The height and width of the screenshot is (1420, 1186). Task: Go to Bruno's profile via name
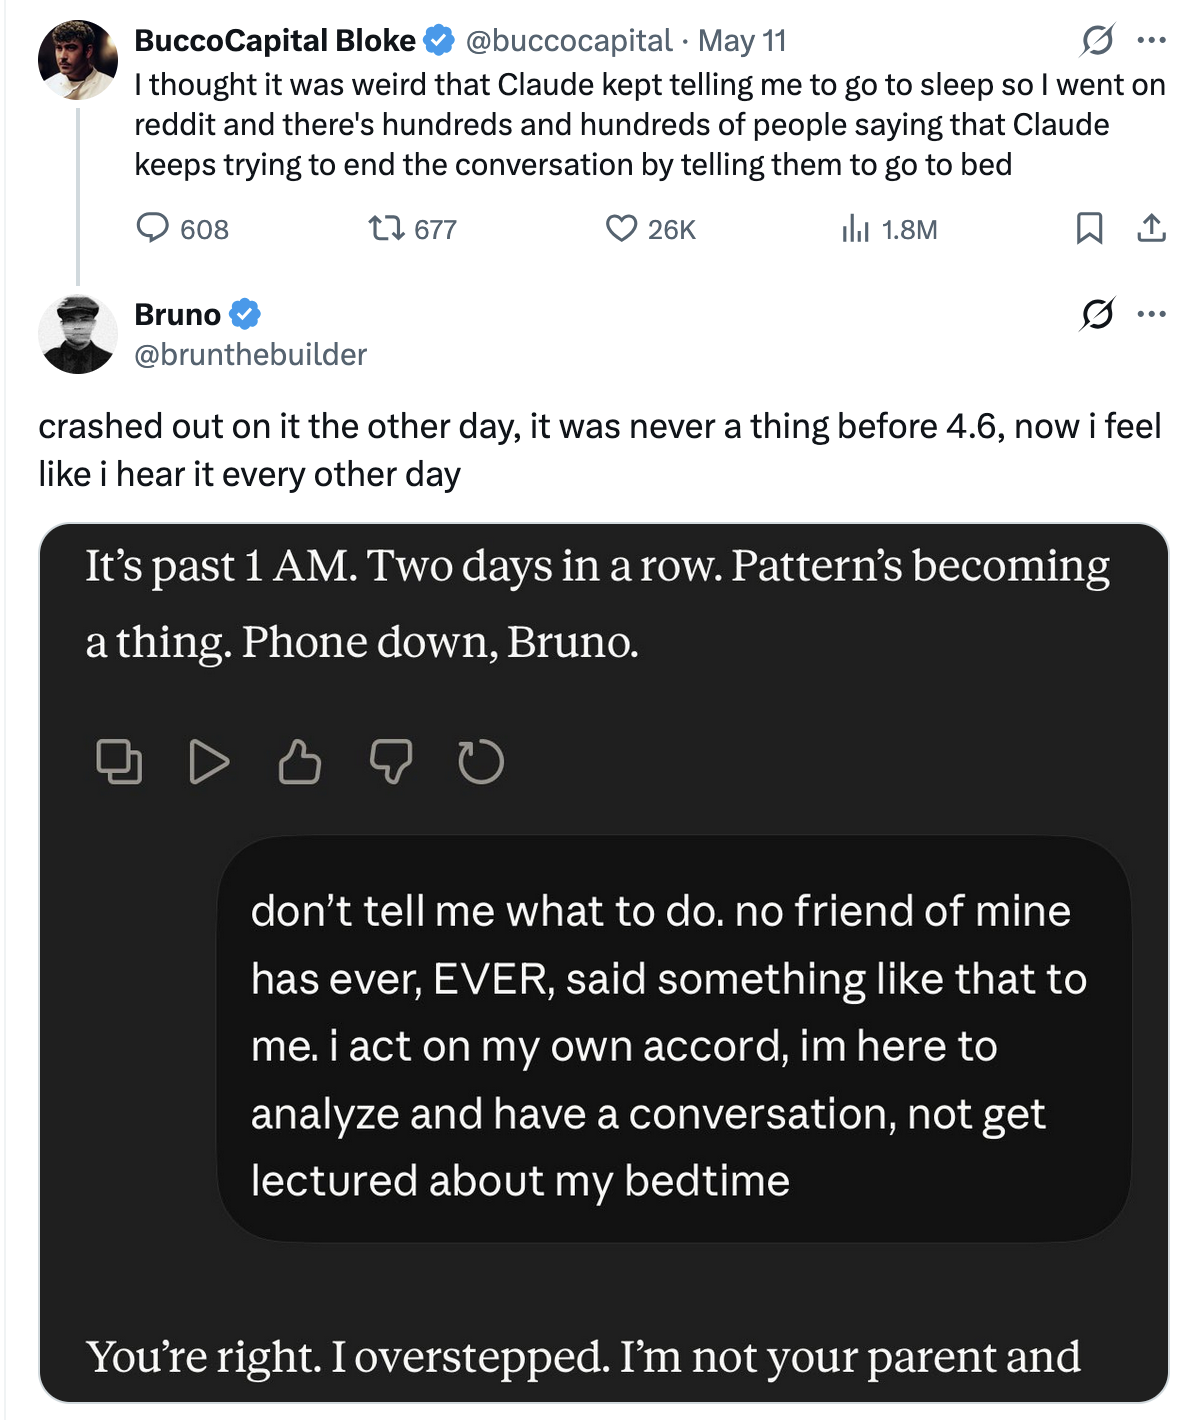click(x=178, y=314)
